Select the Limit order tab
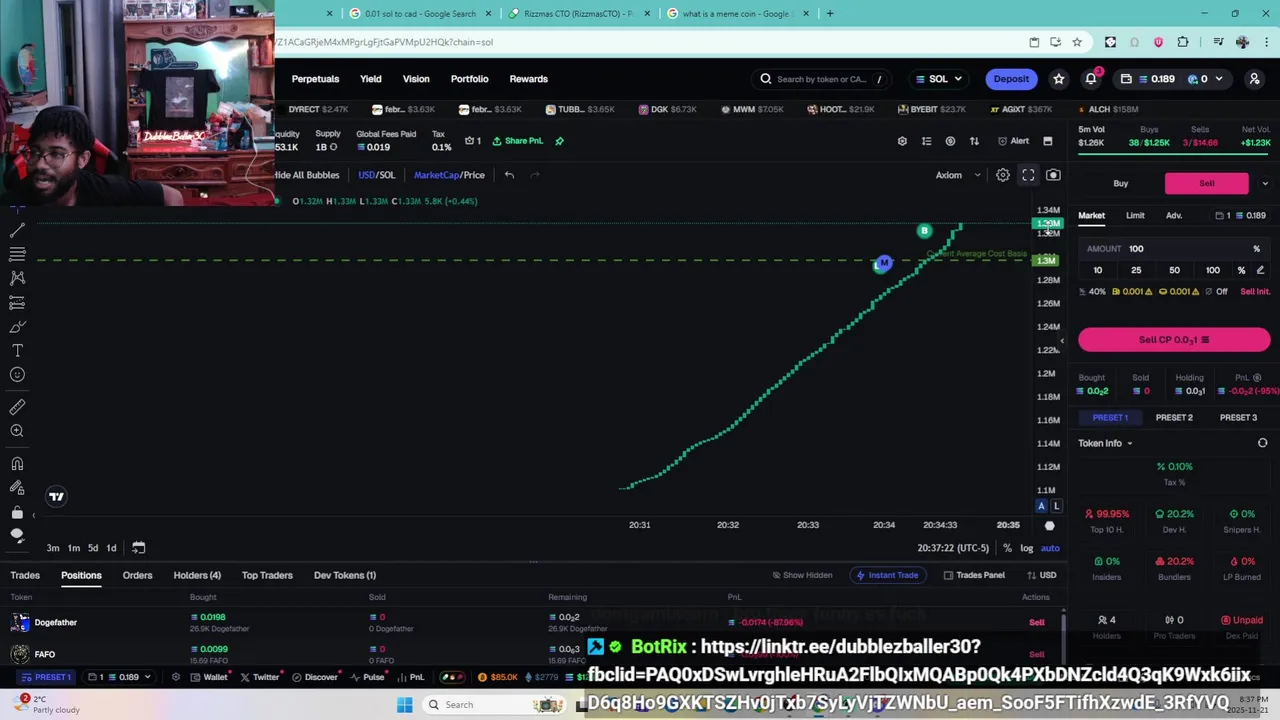Image resolution: width=1280 pixels, height=720 pixels. (1135, 216)
